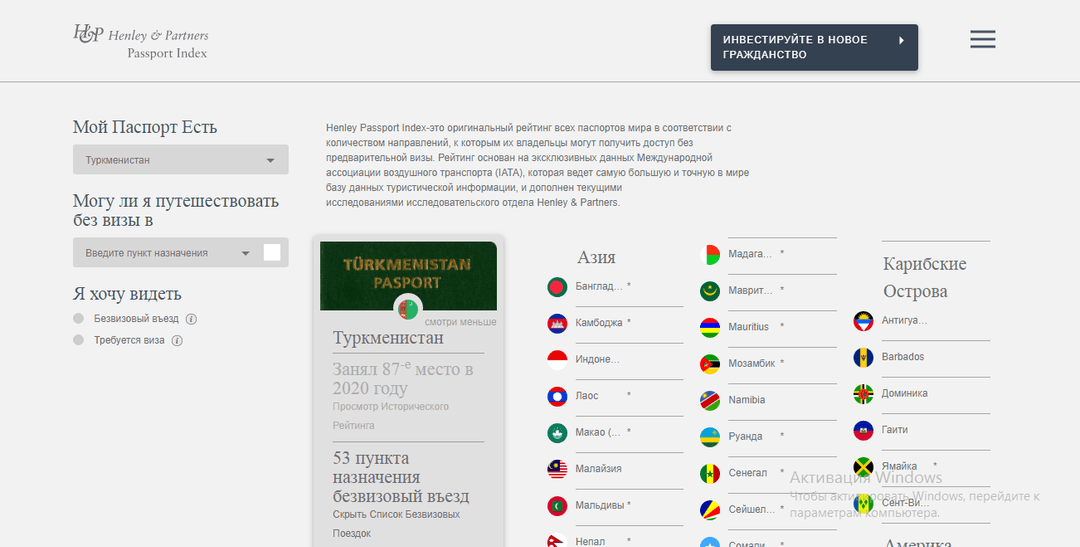Select the Безвизовый въезд radio option
Screen dimensions: 1080x547
pyautogui.click(x=79, y=318)
